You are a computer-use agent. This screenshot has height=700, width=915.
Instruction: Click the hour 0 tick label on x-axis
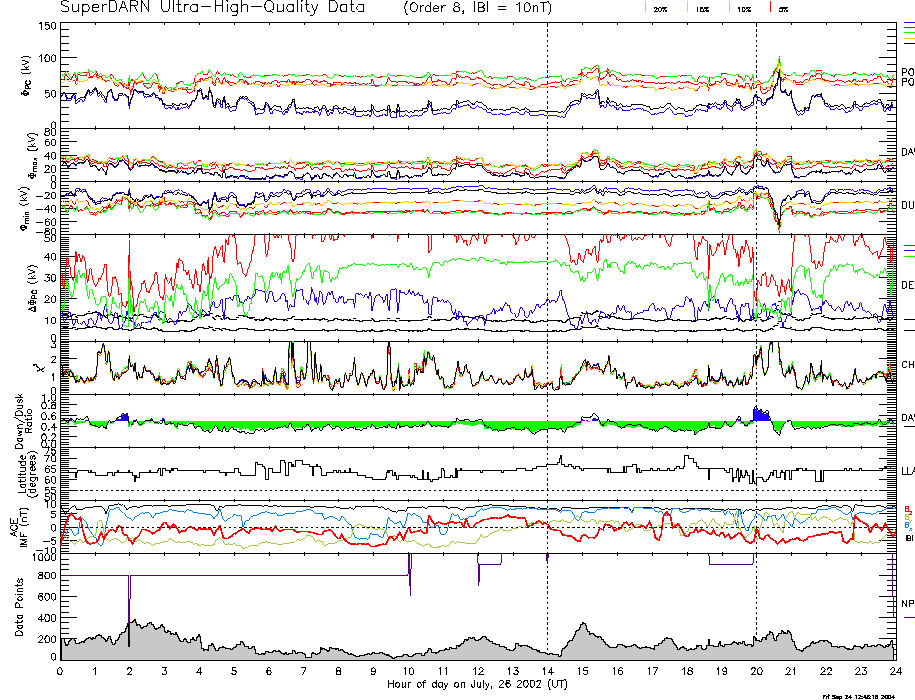(61, 671)
